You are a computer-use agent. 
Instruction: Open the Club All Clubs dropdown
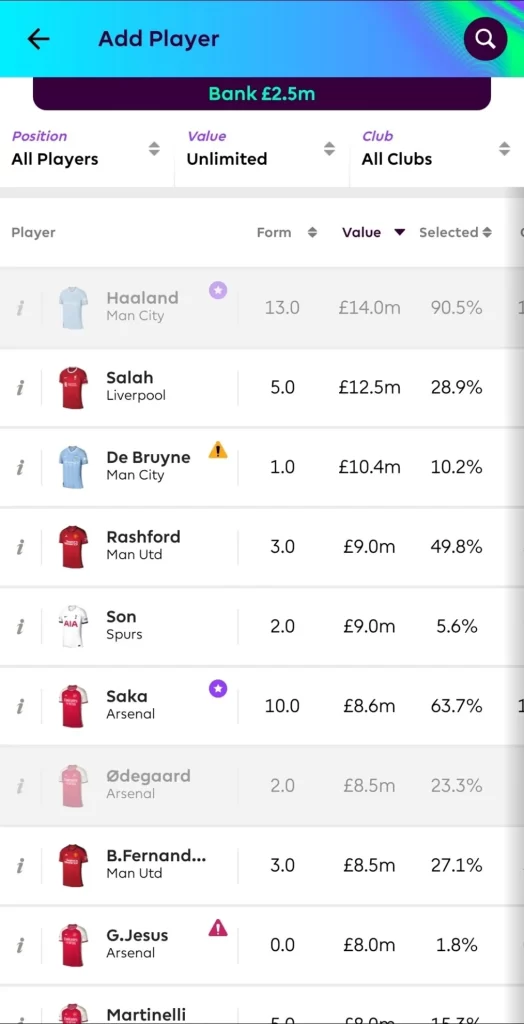(x=436, y=149)
